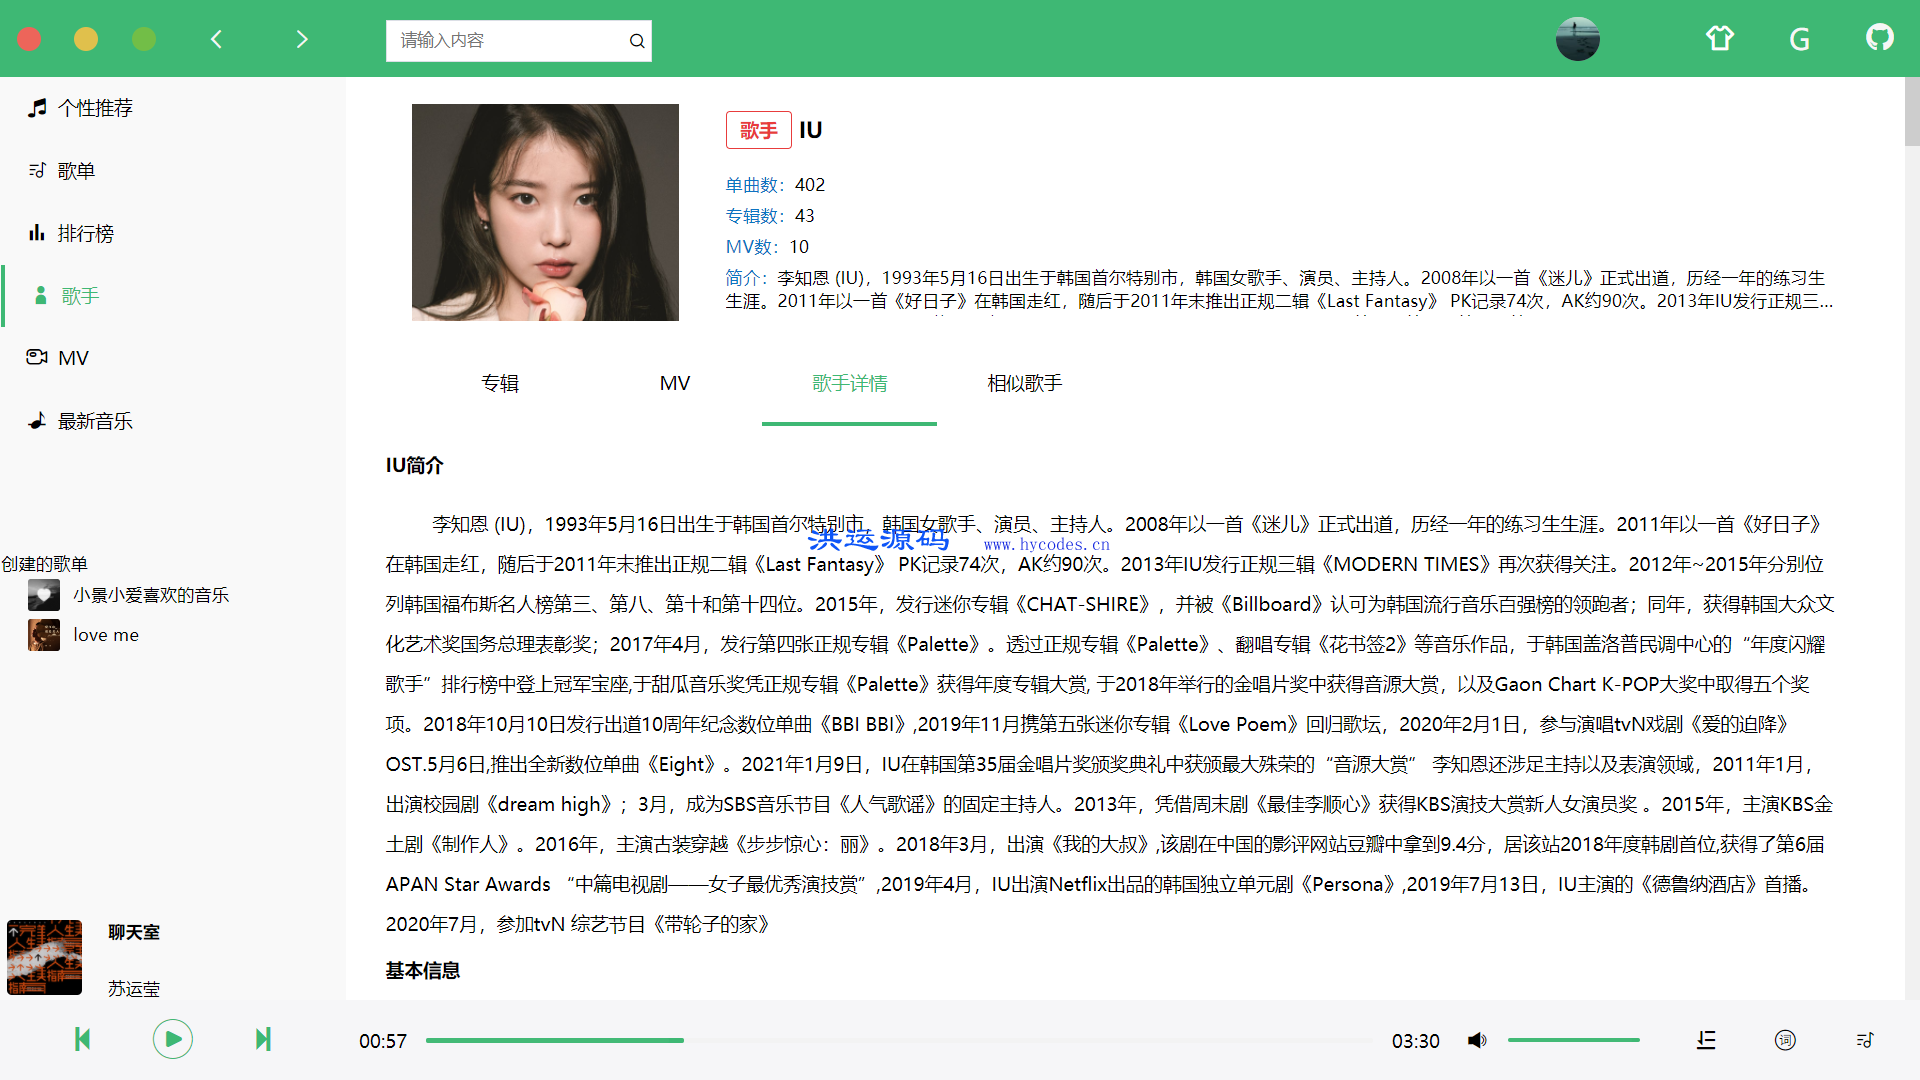This screenshot has height=1080, width=1920.
Task: Click the 最新音乐 note icon
Action: click(x=37, y=421)
